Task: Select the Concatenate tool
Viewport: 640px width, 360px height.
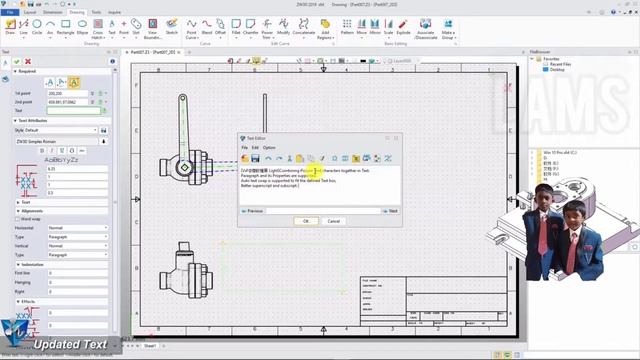Action: coord(304,27)
